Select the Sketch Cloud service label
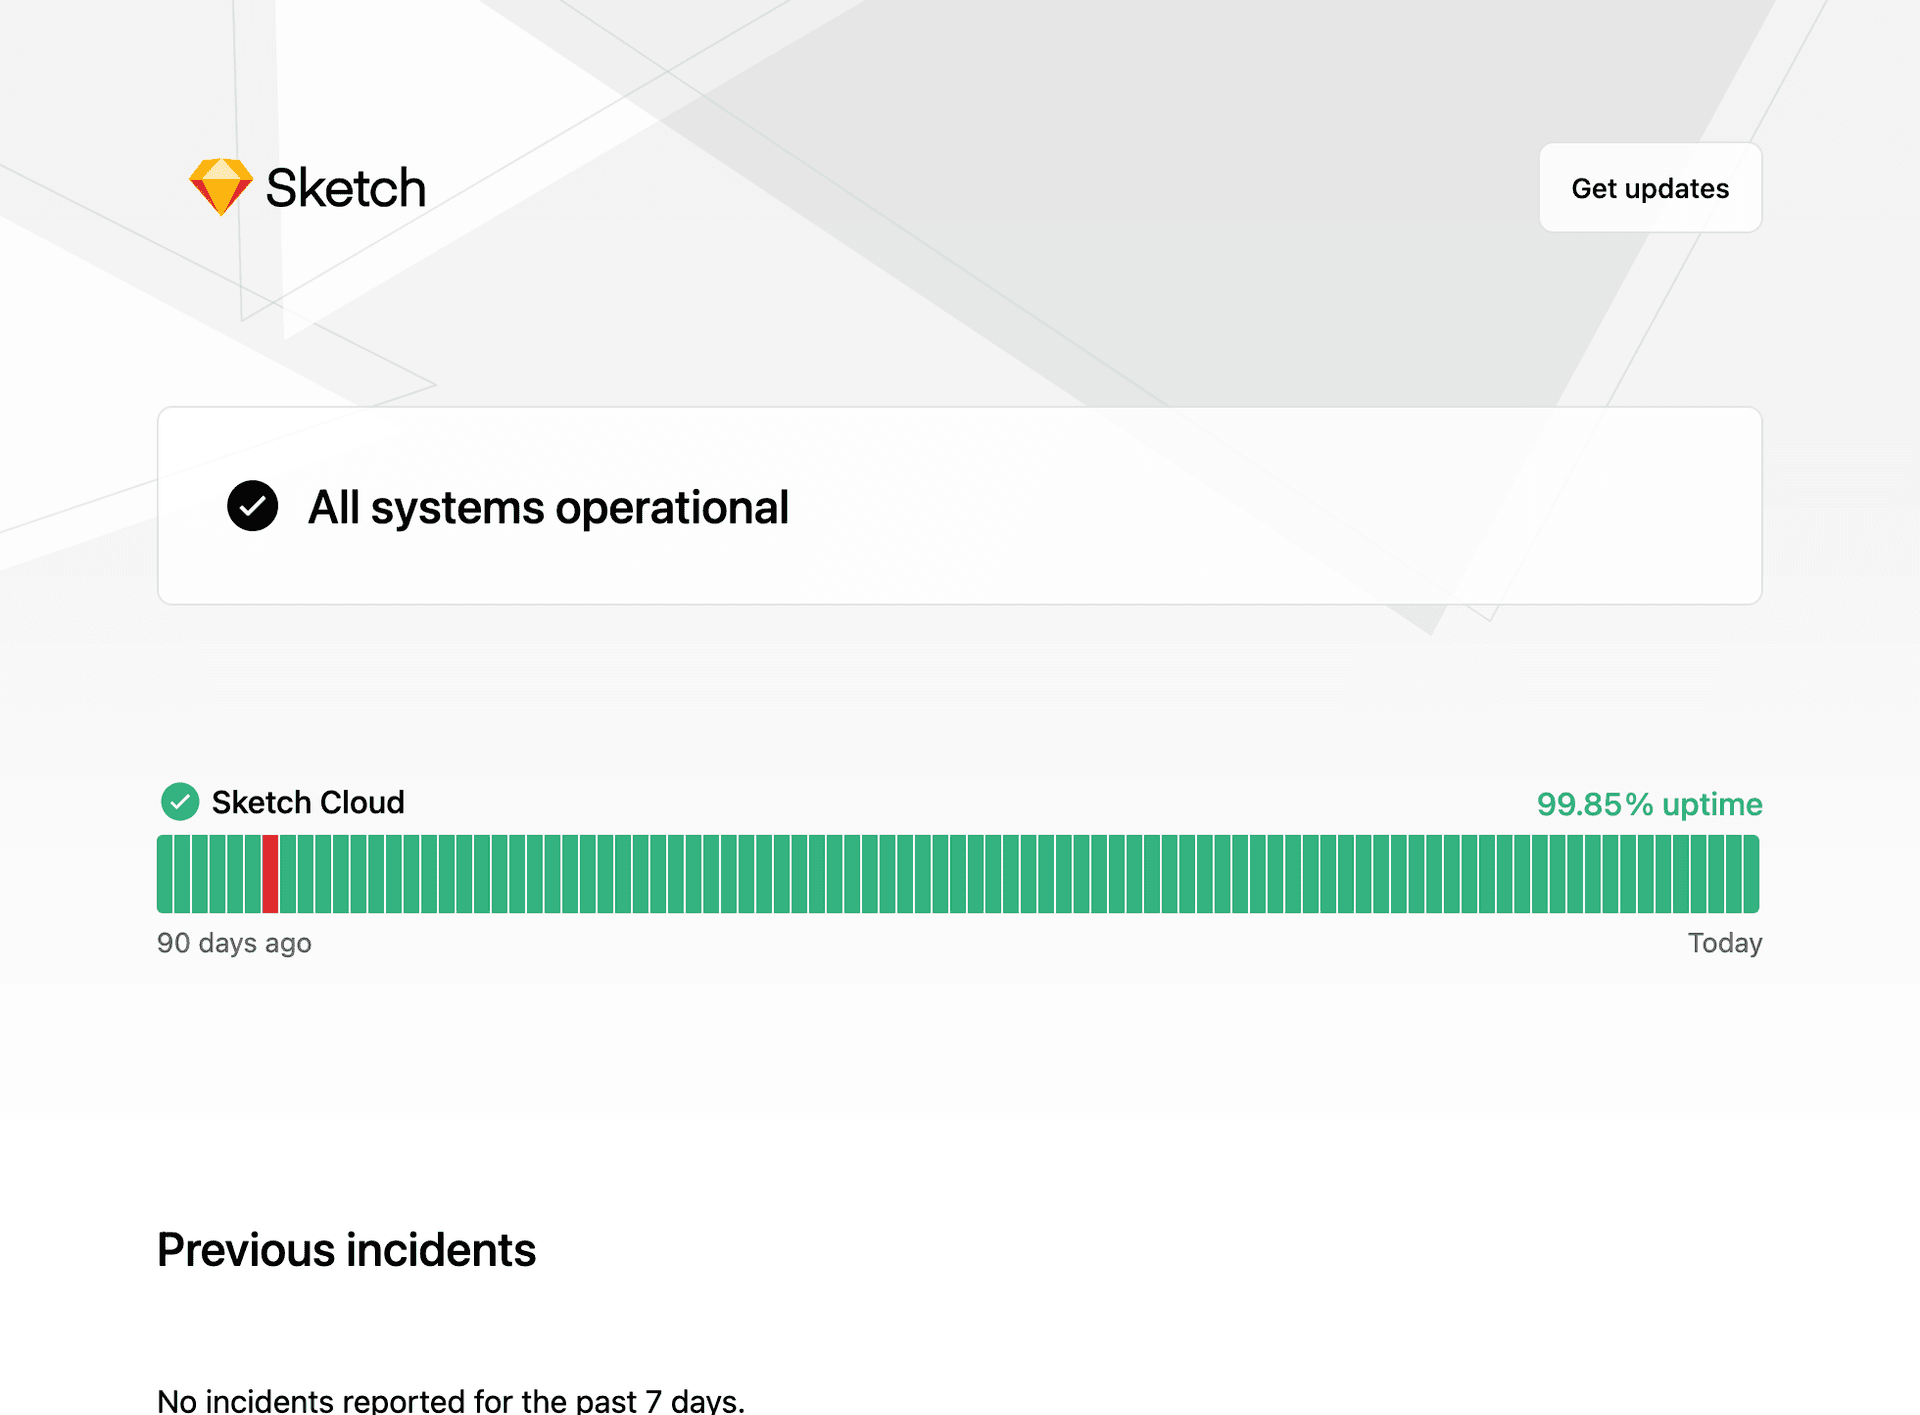 (308, 802)
